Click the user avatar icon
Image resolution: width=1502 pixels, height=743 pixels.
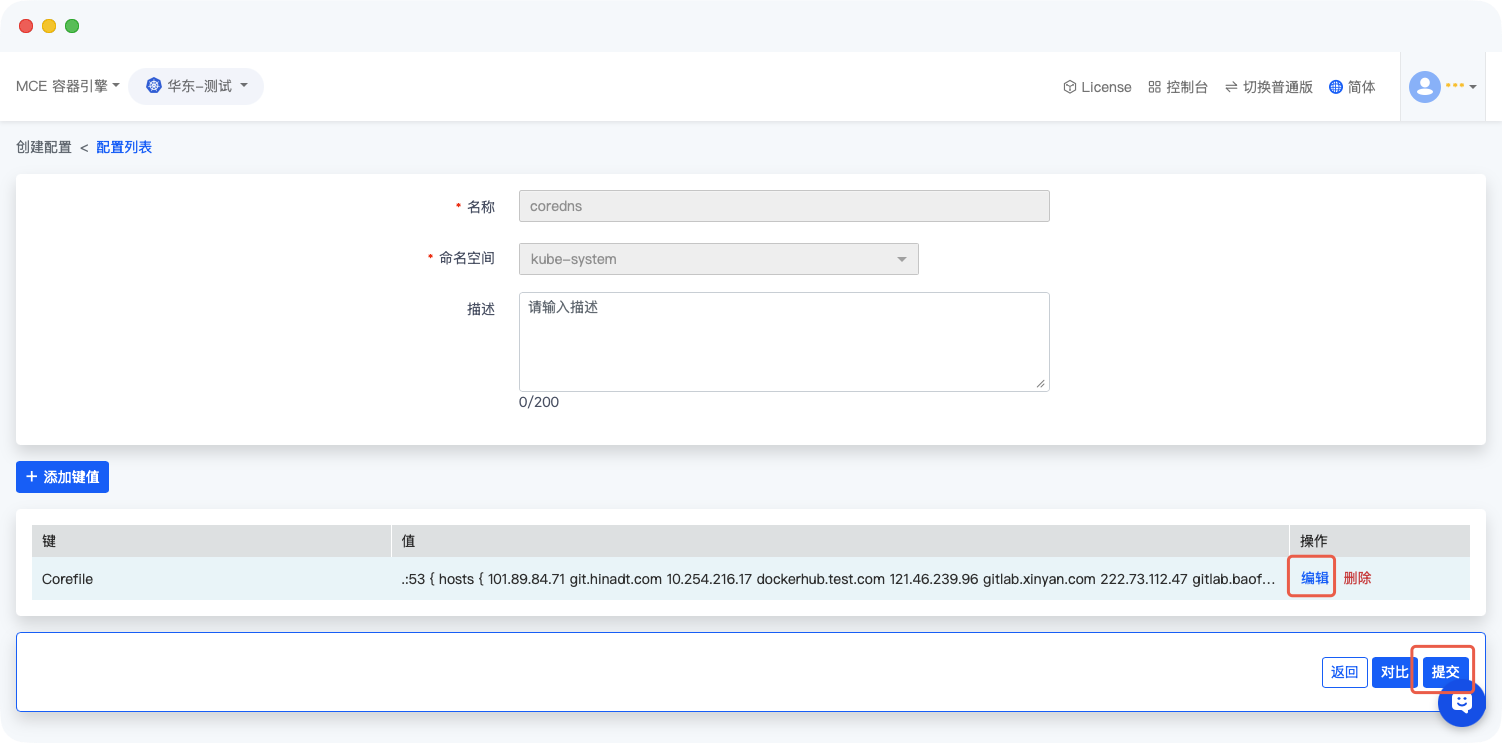click(1424, 87)
